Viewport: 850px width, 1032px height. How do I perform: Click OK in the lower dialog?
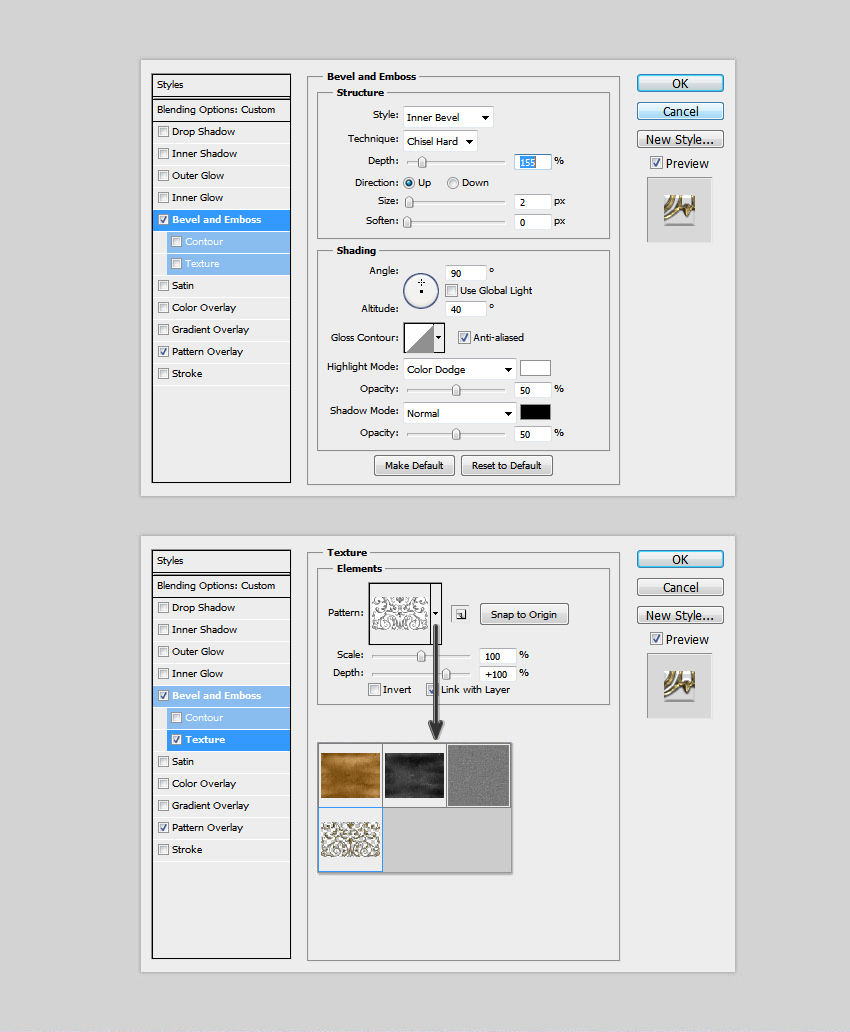pos(680,559)
